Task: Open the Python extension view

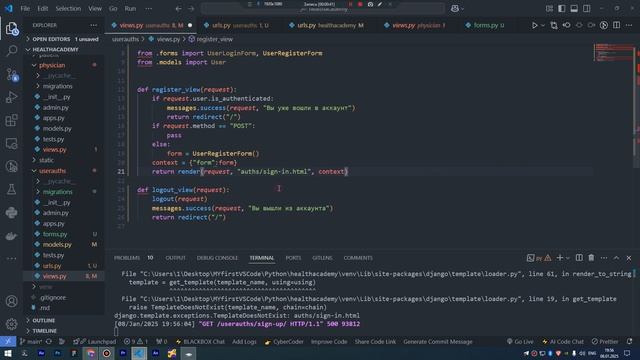Action: 11,212
